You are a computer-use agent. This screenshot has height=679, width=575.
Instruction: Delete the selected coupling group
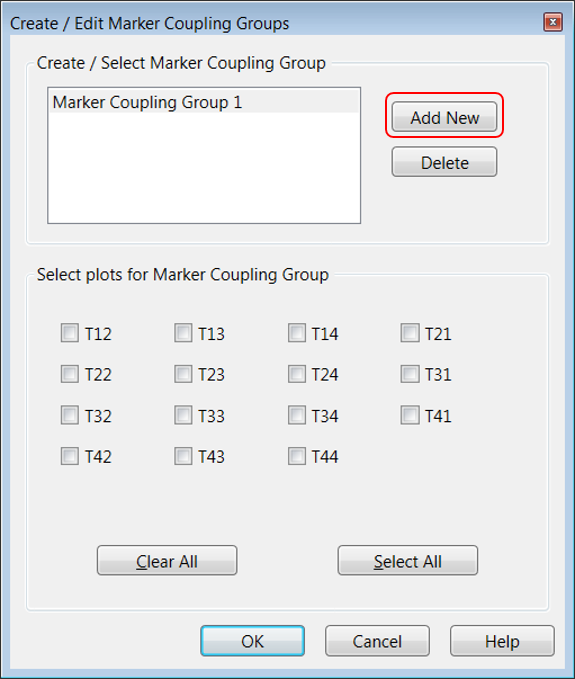444,162
